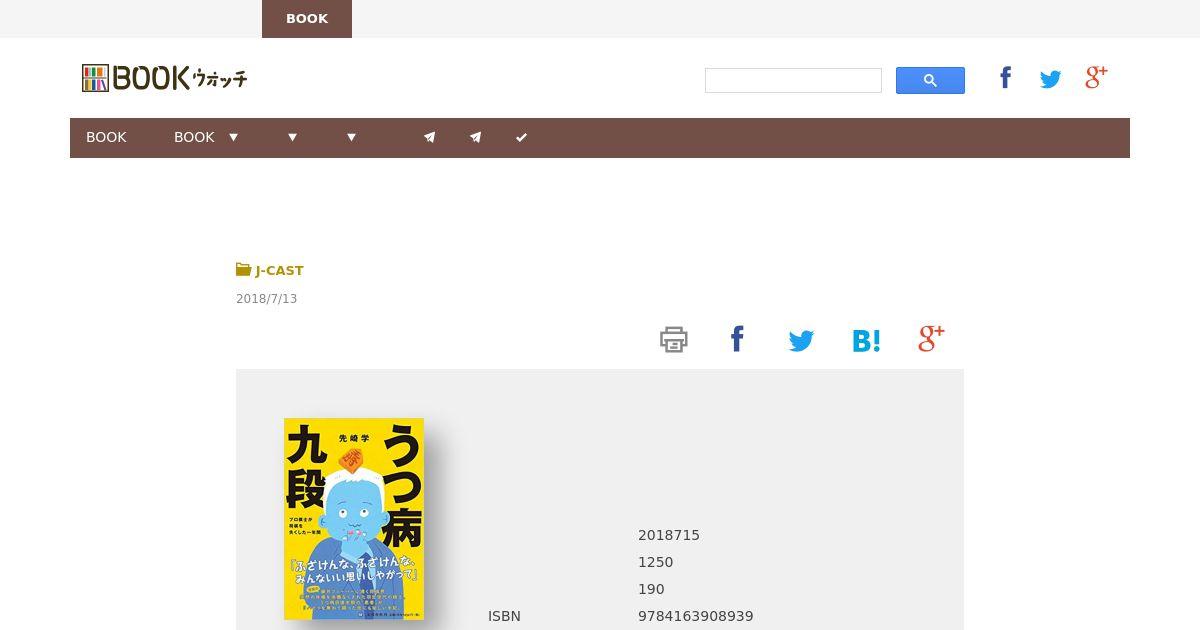Open Facebook page icon in header
This screenshot has width=1200, height=630.
point(1006,78)
